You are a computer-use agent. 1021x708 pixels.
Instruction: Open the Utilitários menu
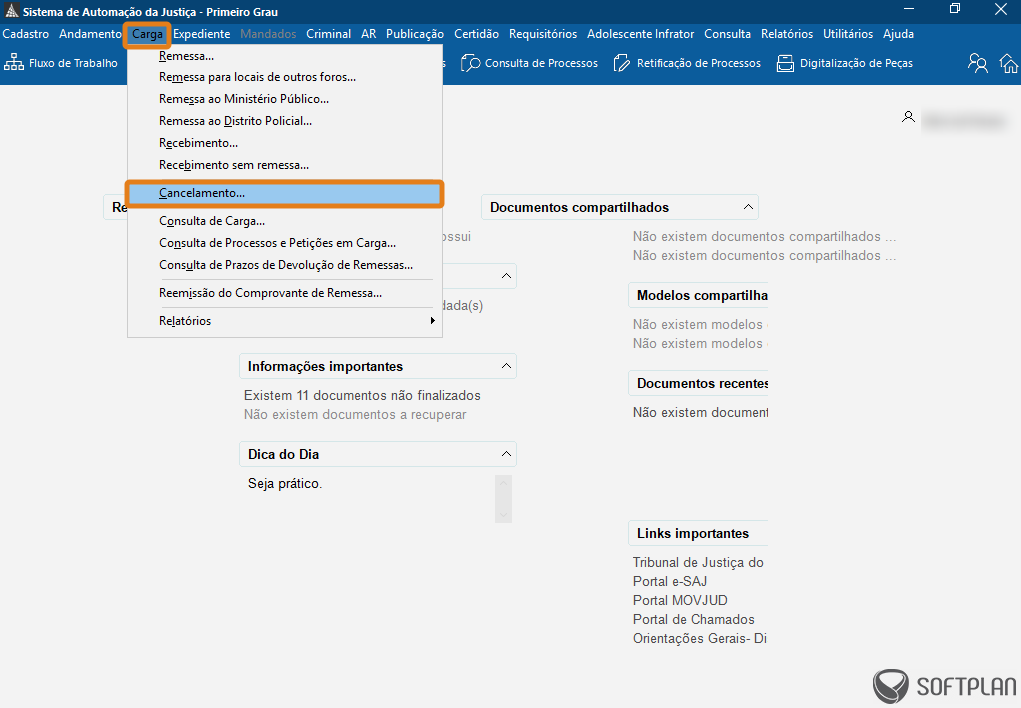tap(848, 34)
